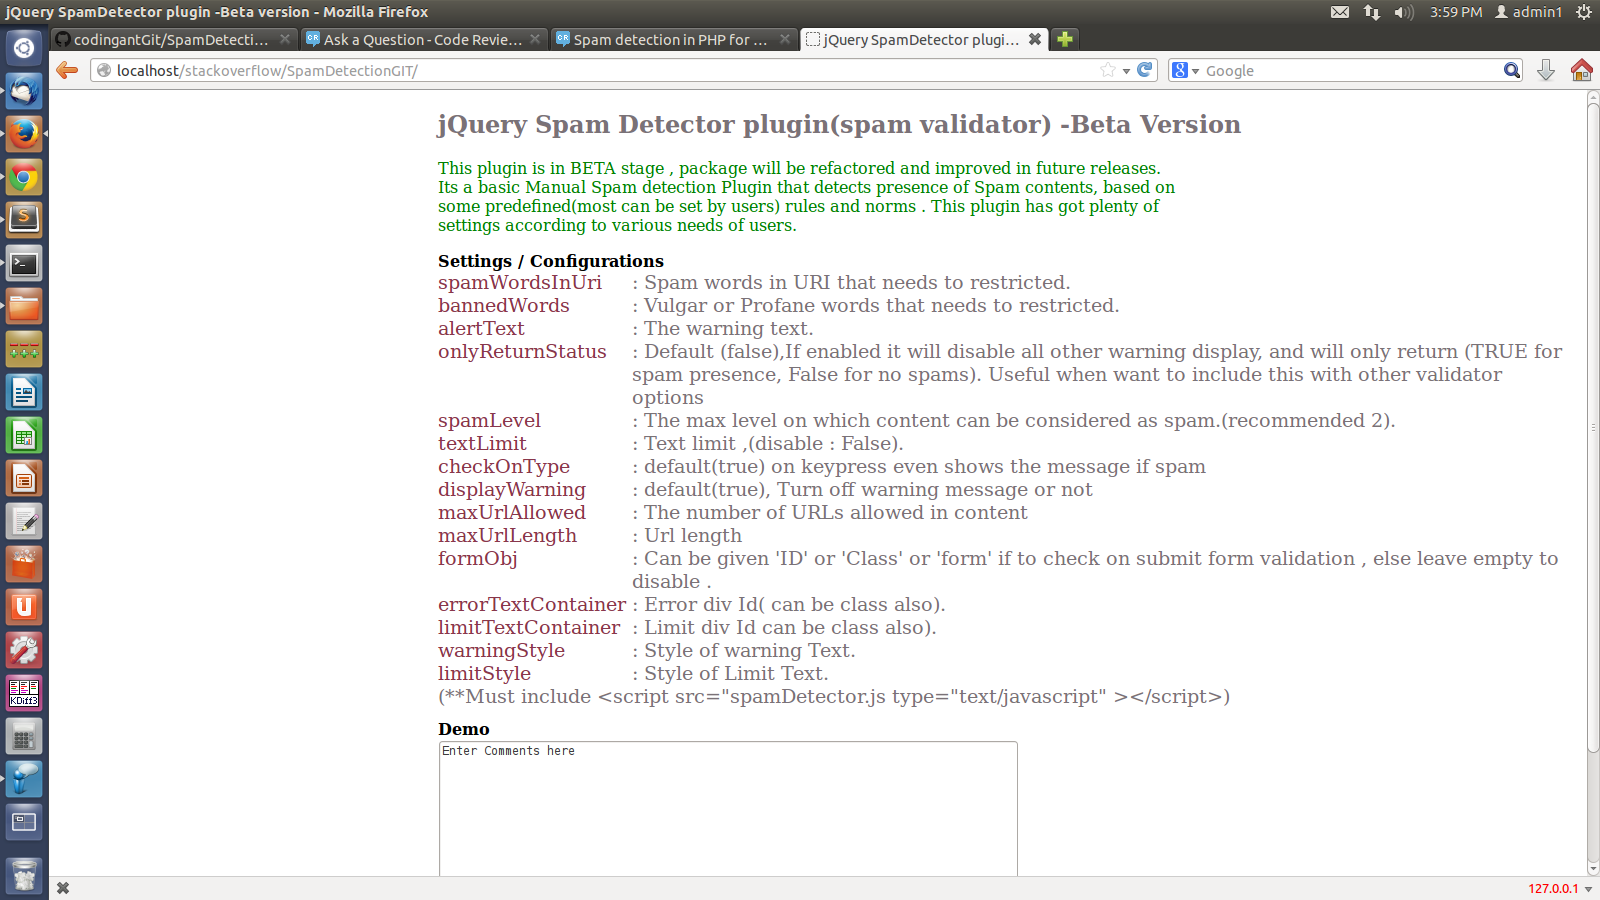
Task: Close the codingantGit/SpamDetecti... tab
Action: click(285, 39)
